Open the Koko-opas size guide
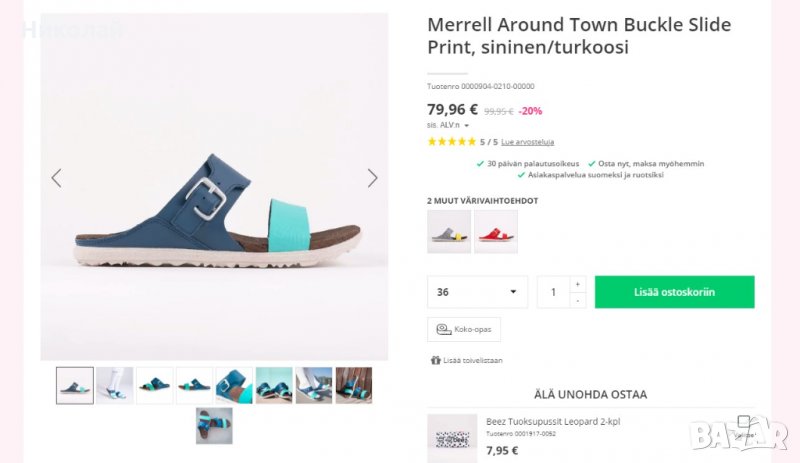The width and height of the screenshot is (800, 463). point(464,329)
